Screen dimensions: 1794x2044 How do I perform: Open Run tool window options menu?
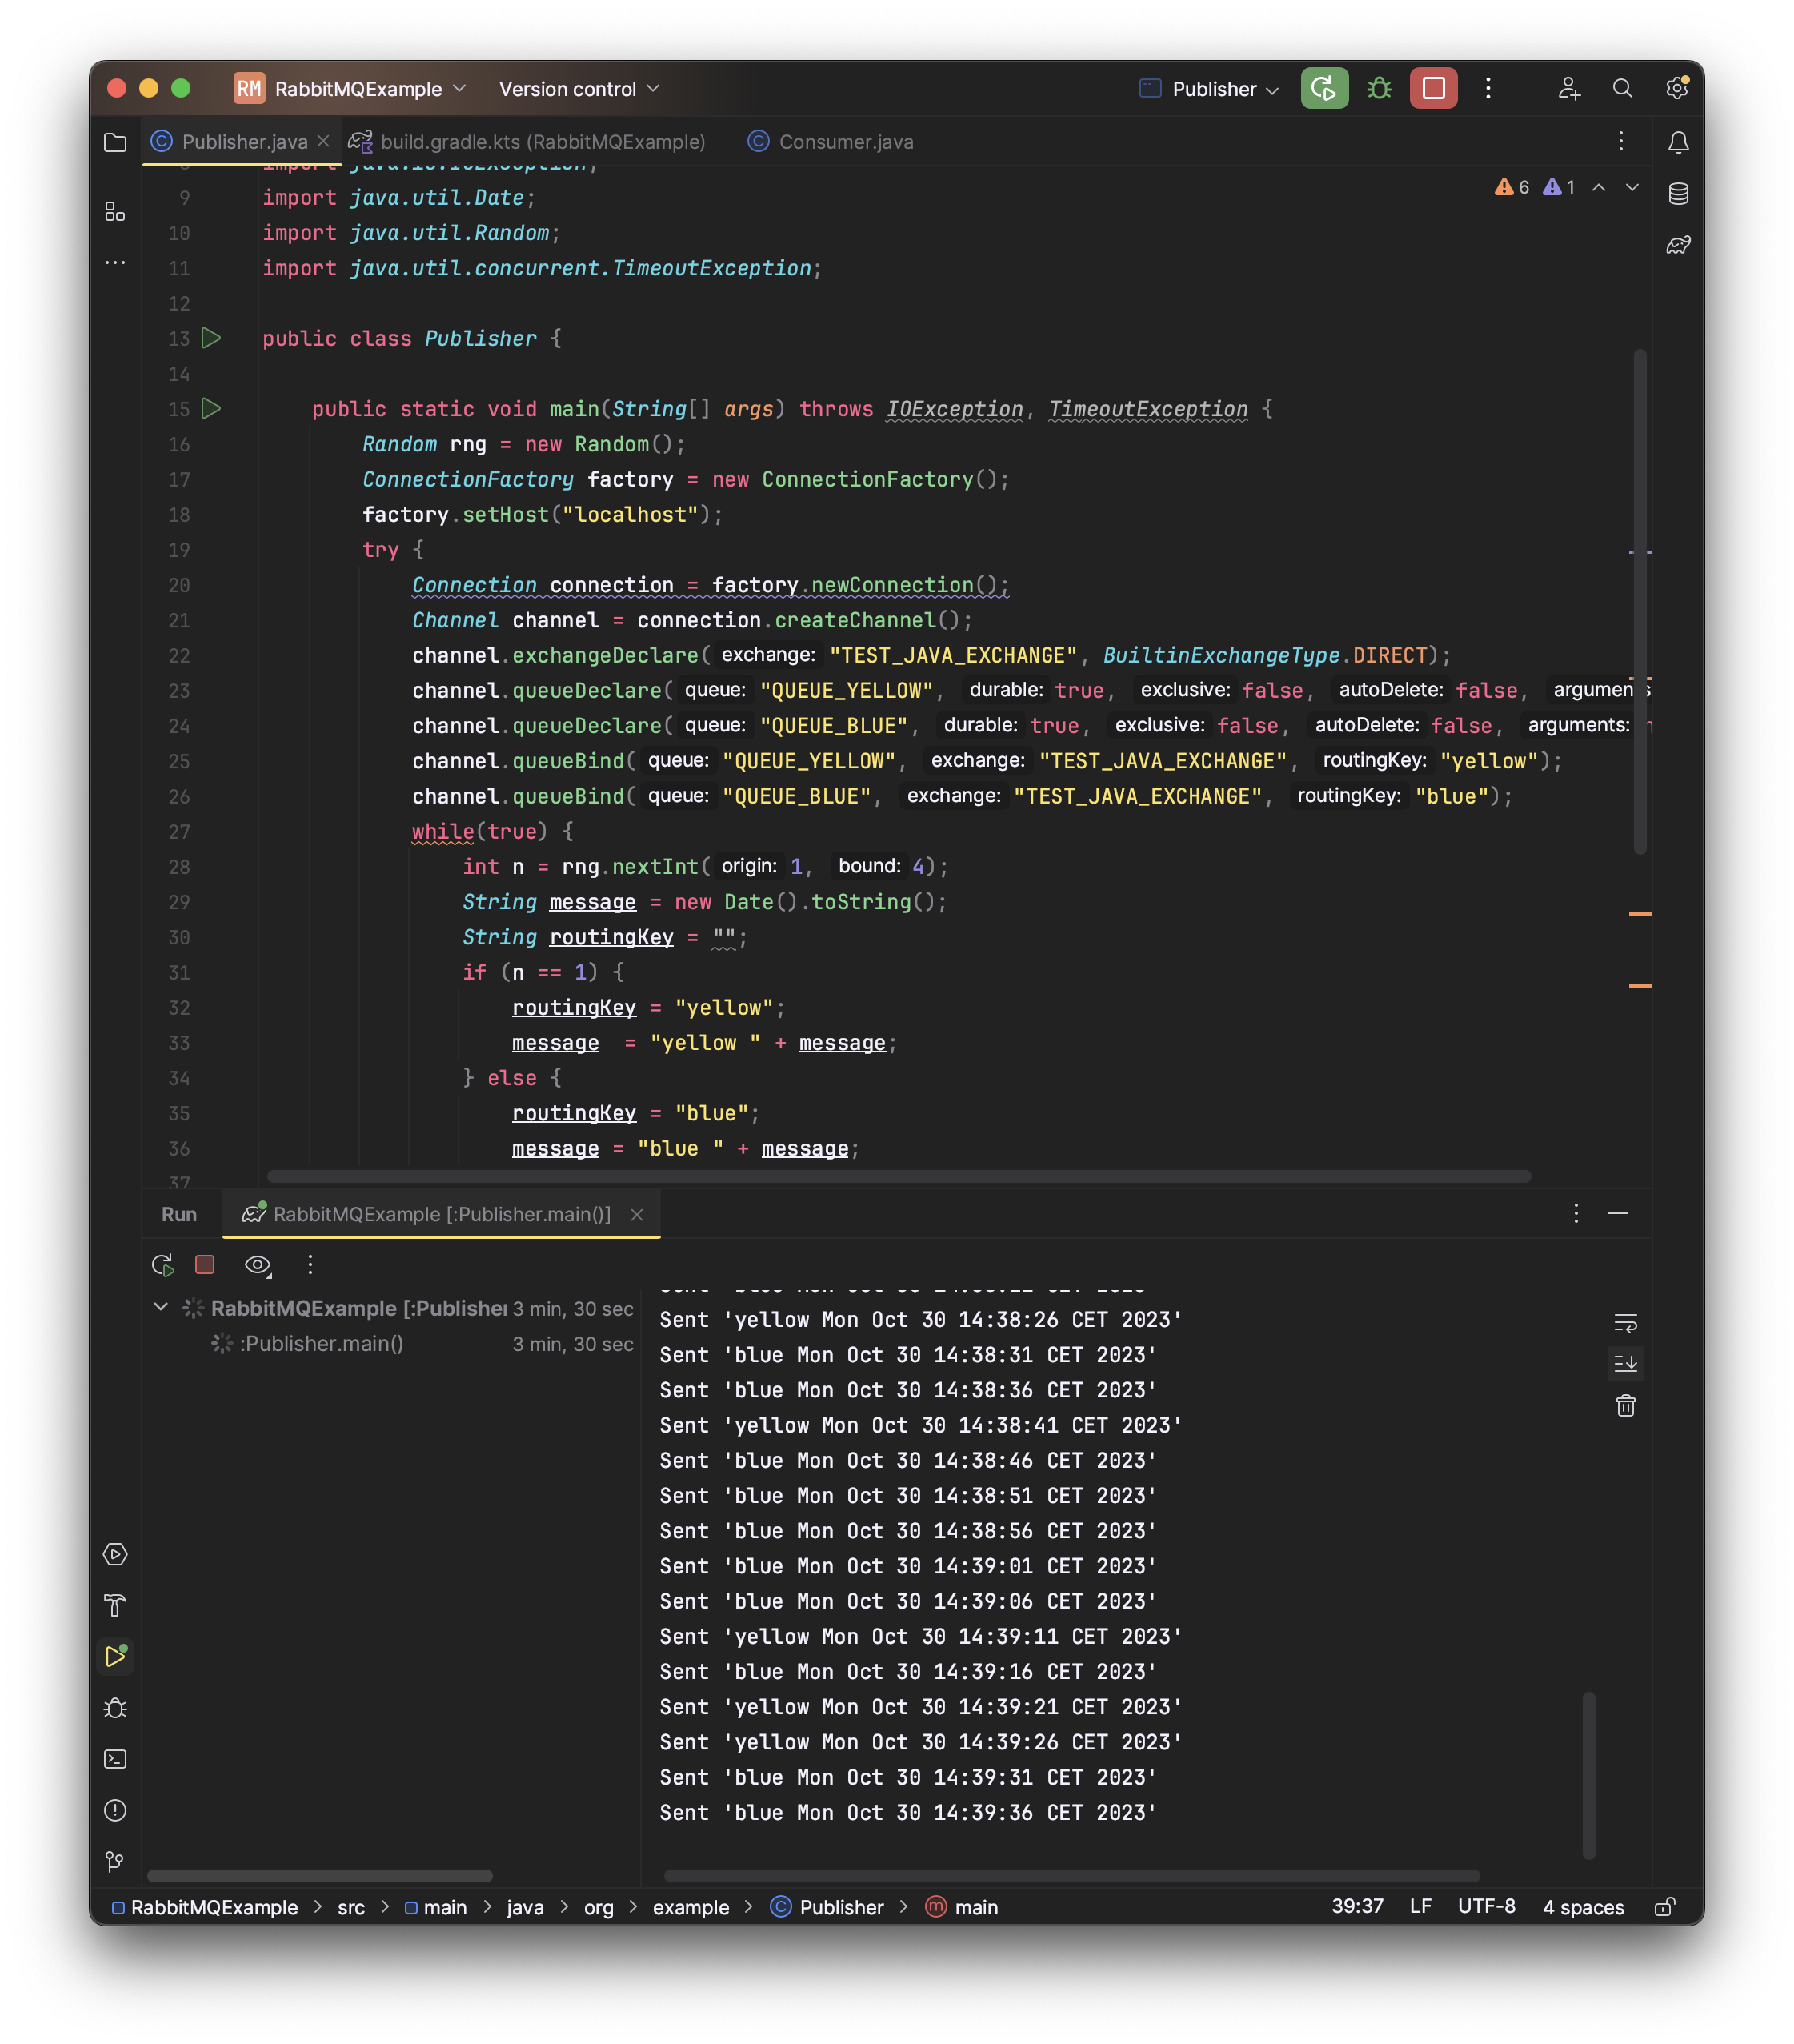point(1576,1213)
